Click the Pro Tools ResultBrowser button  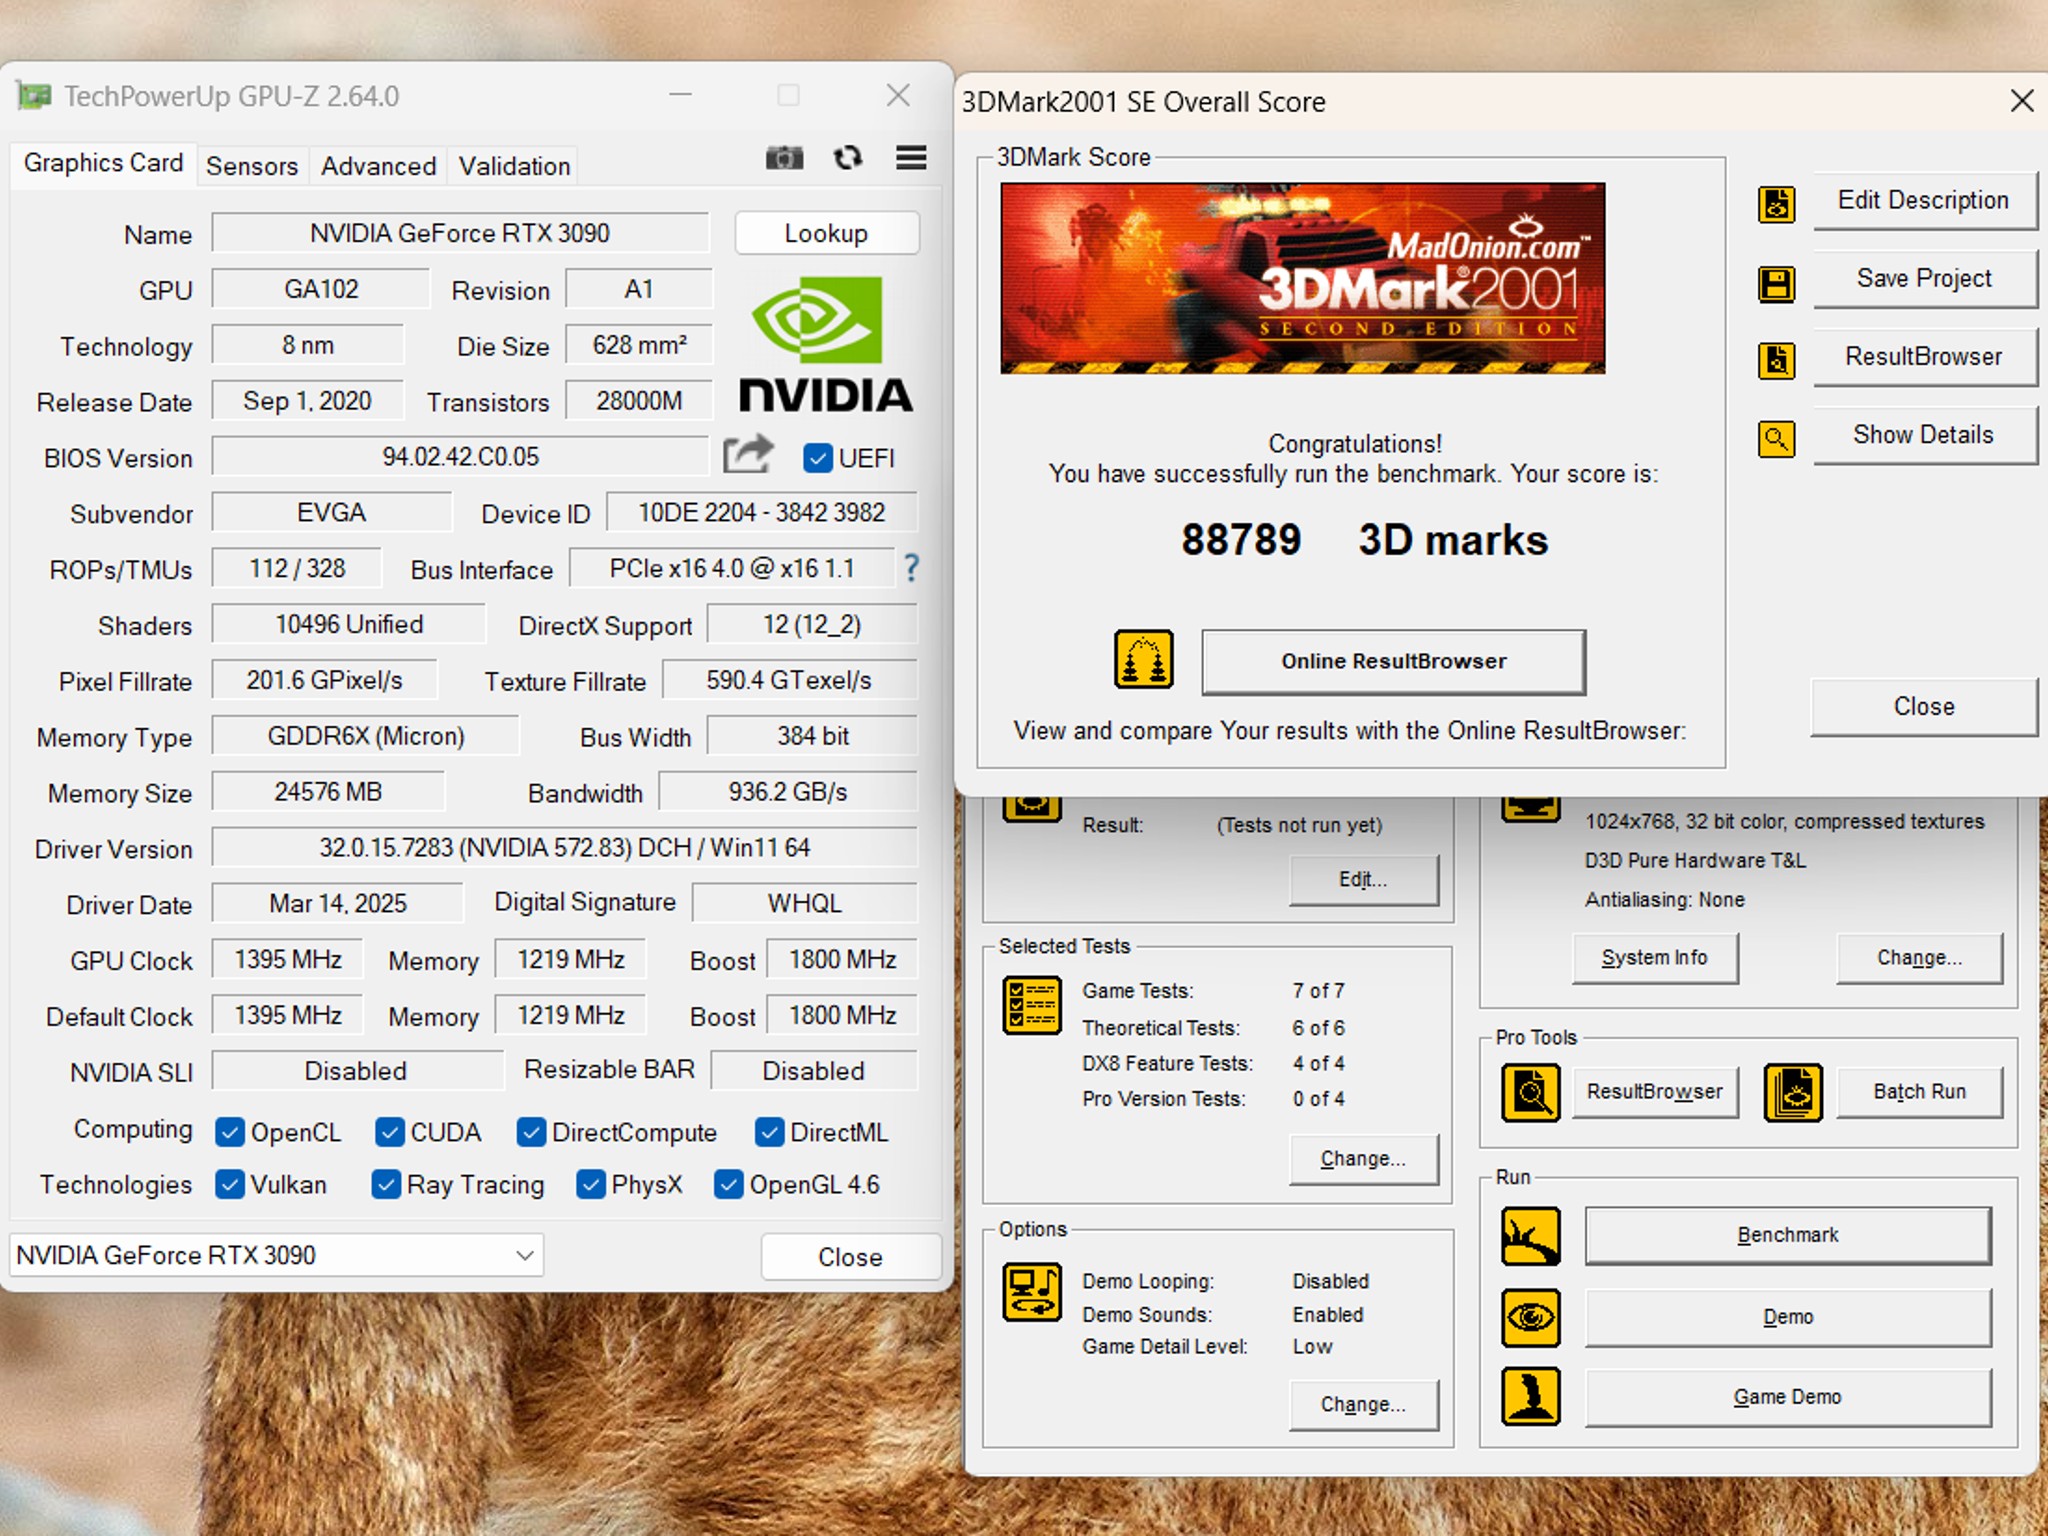tap(1654, 1091)
